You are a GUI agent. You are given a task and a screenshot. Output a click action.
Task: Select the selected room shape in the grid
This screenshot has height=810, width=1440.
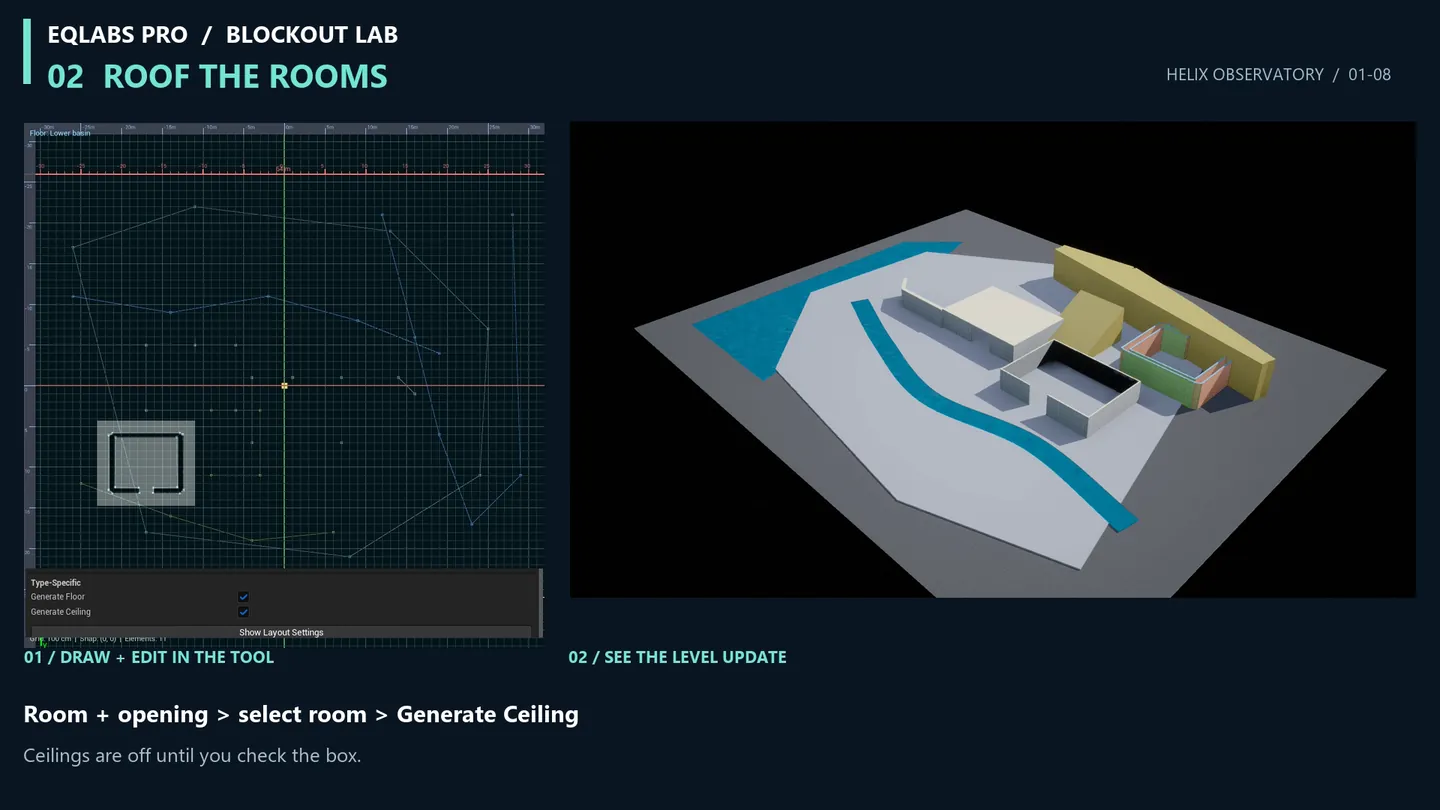pos(146,463)
